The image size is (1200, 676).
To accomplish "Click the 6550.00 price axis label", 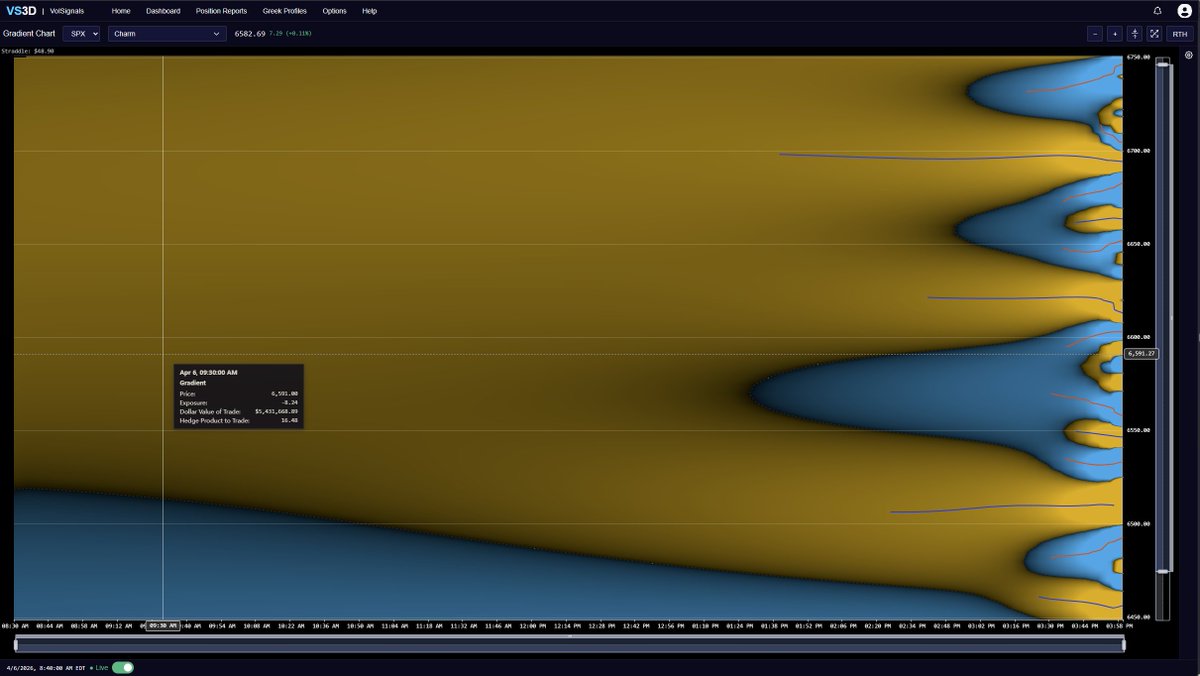I will (1140, 430).
